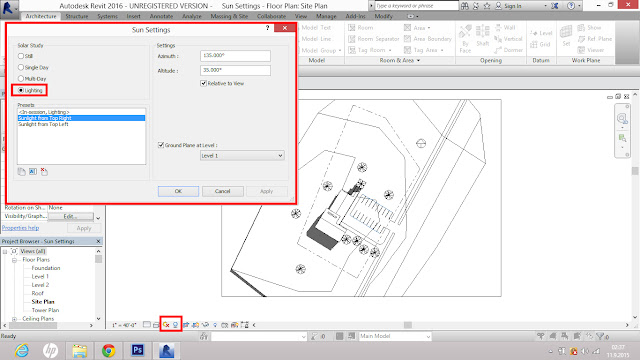Click the Reveal Hidden Elements icon

coord(215,325)
